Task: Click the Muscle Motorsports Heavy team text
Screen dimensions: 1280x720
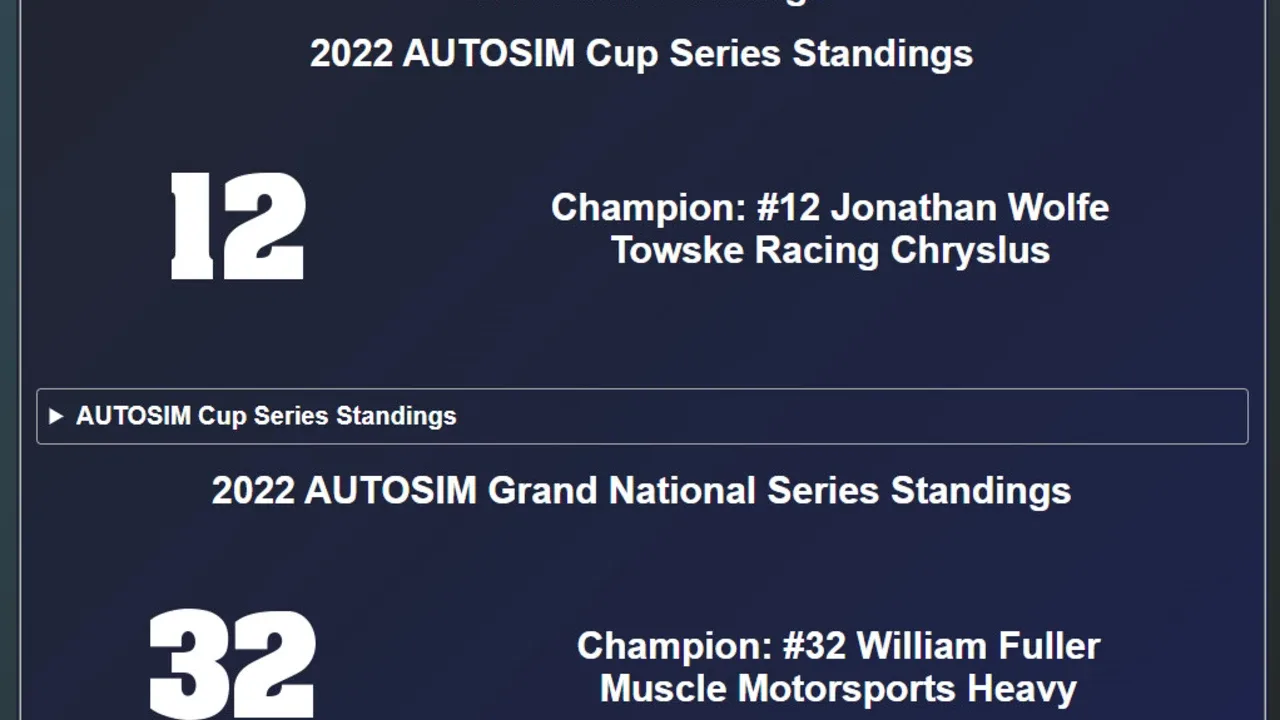Action: tap(838, 688)
